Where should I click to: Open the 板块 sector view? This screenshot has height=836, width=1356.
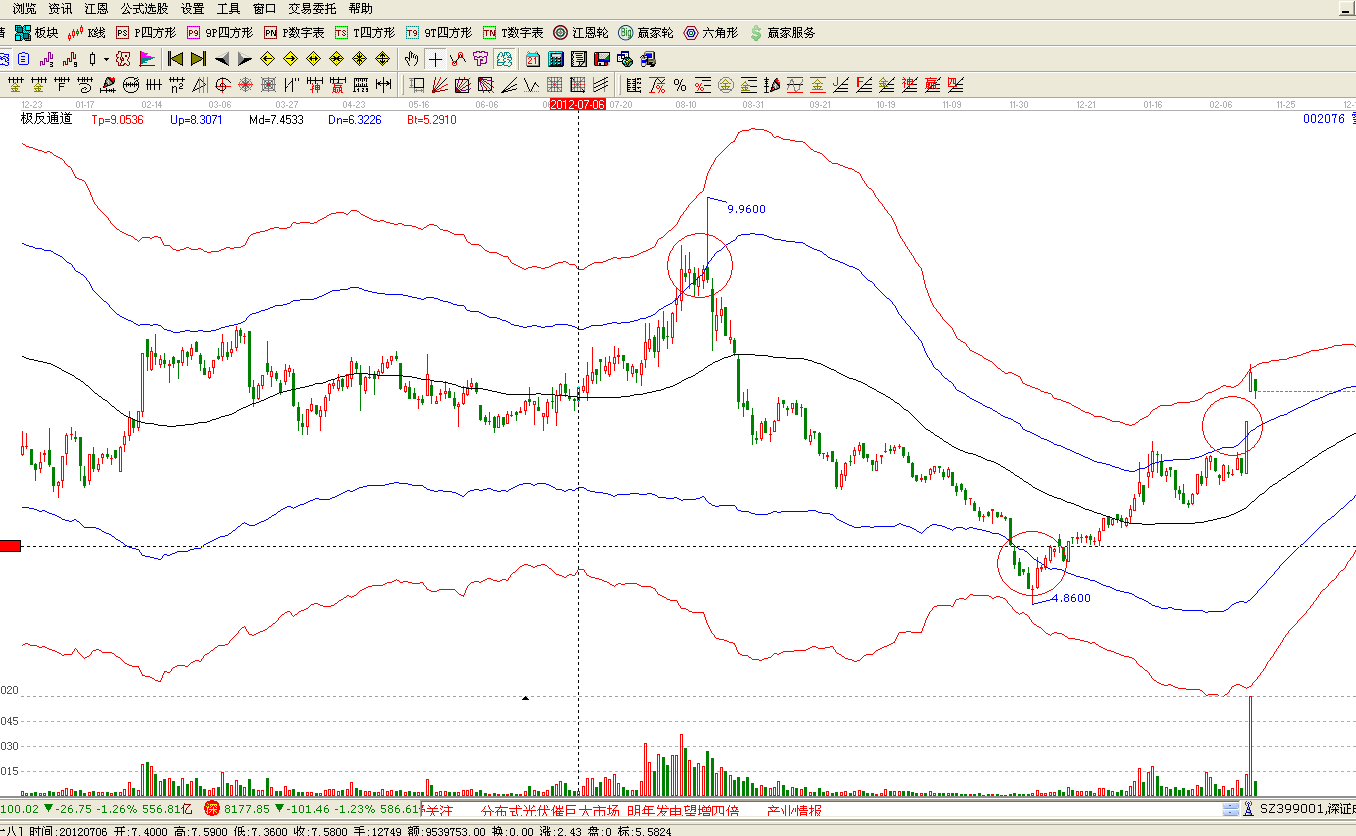click(36, 33)
